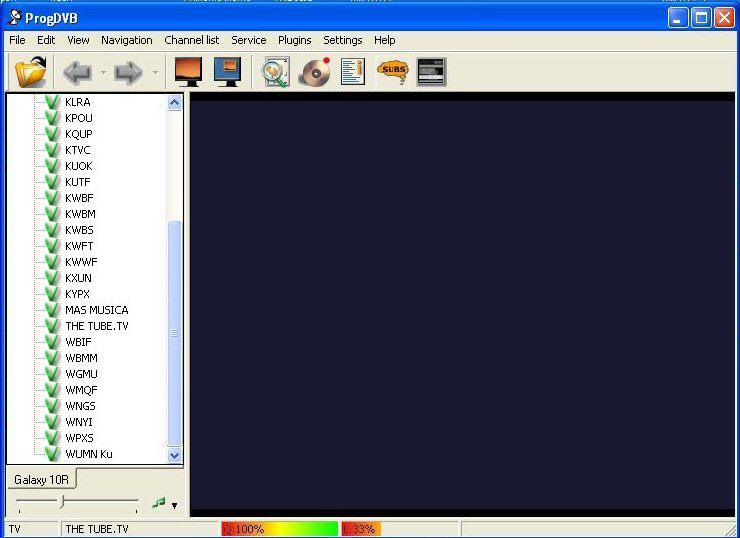Select channel WMQF in the list
The height and width of the screenshot is (538, 740).
pos(81,390)
